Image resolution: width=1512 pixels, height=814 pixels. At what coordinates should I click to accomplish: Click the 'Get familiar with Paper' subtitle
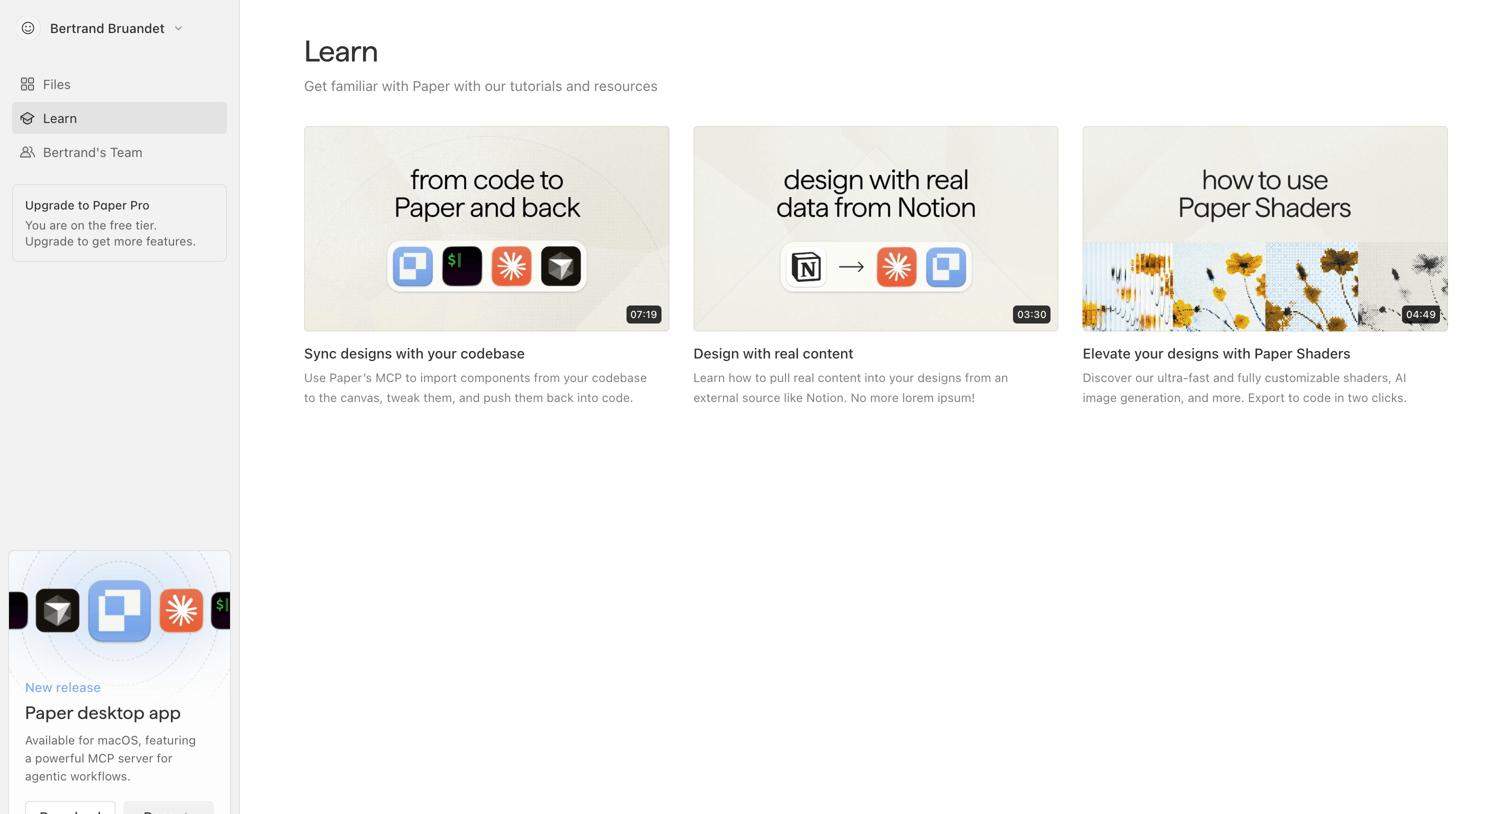click(481, 86)
